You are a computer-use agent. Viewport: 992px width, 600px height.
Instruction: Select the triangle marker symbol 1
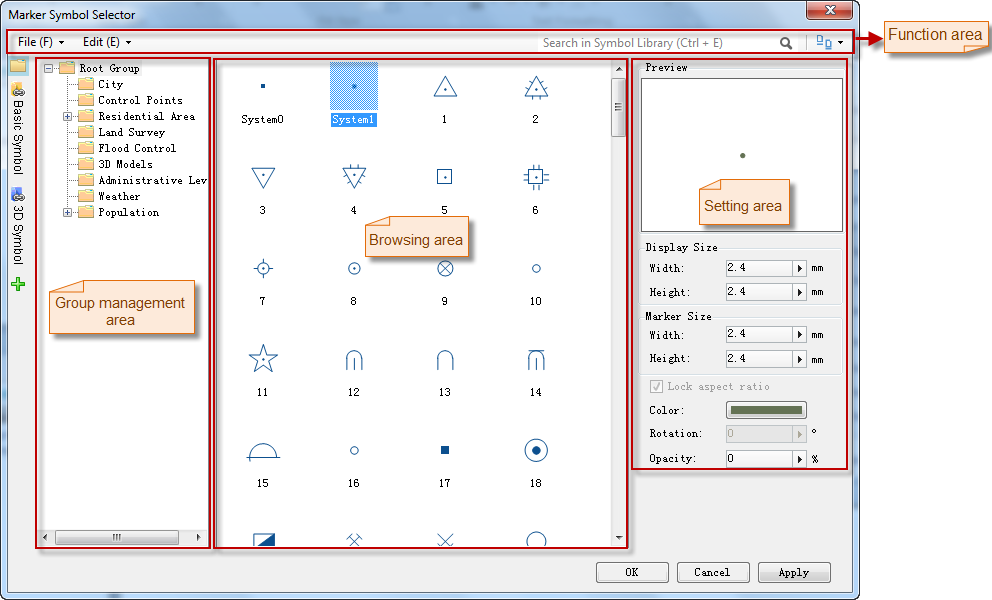(x=445, y=88)
